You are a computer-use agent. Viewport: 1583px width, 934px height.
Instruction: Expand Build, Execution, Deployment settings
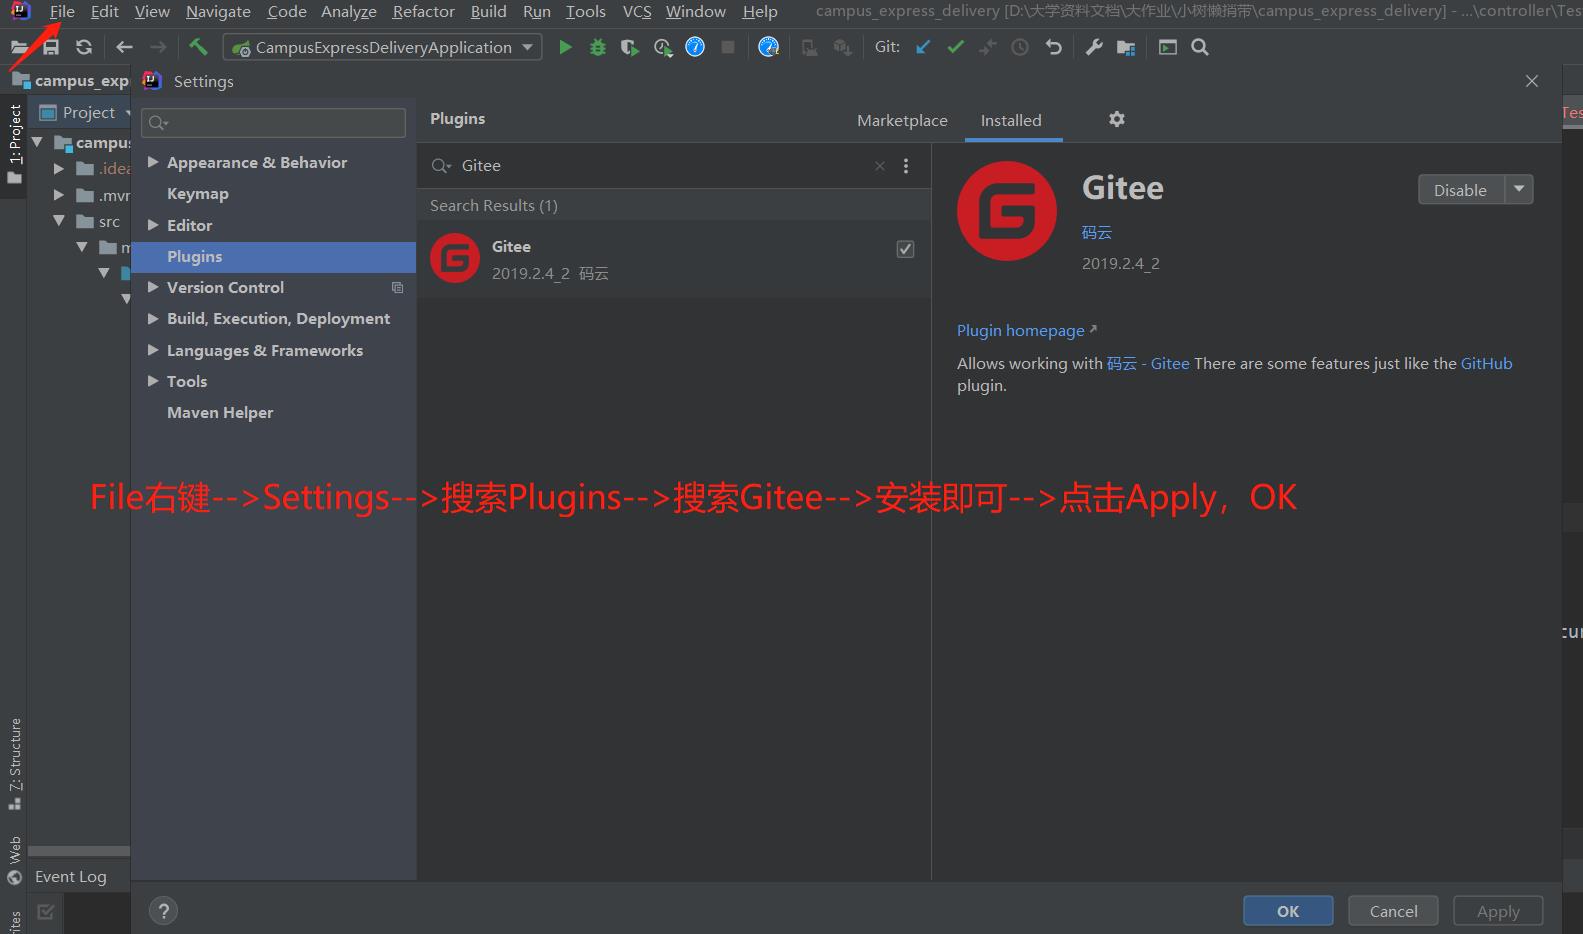click(153, 318)
